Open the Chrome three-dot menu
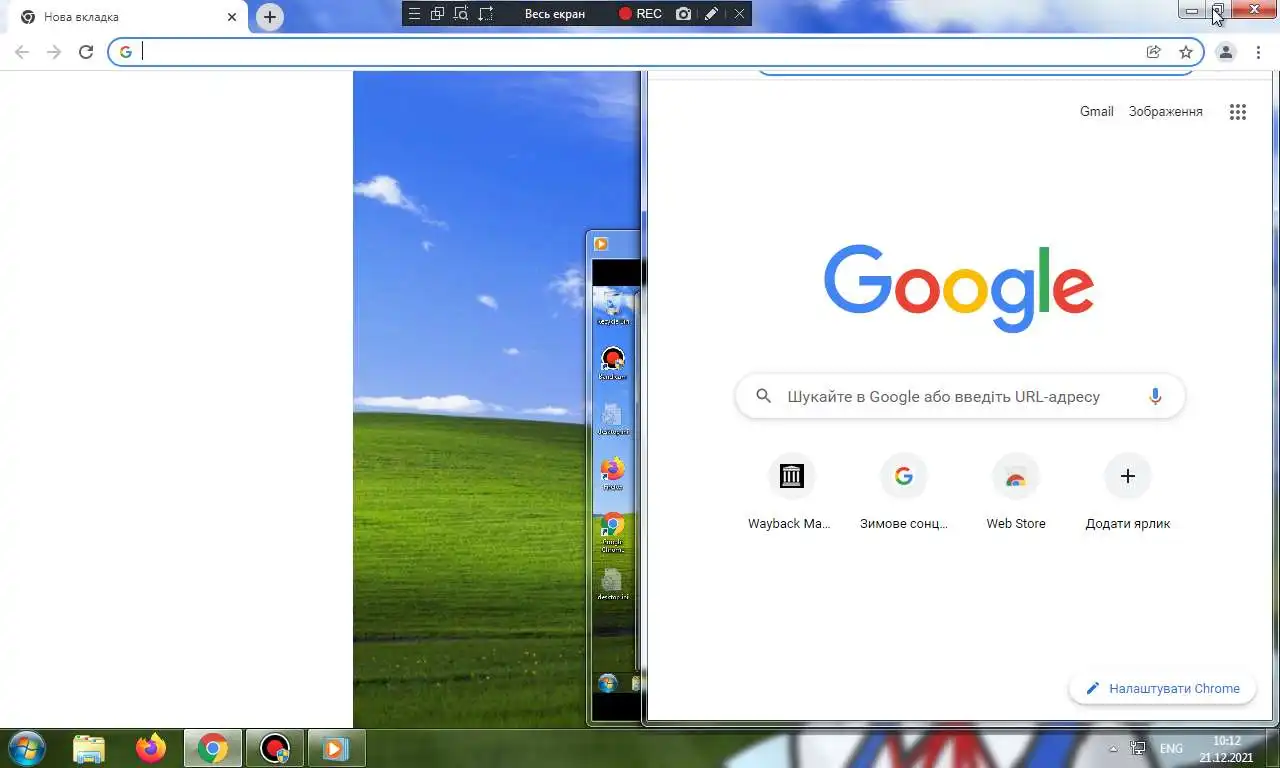Viewport: 1280px width, 768px height. (1258, 52)
